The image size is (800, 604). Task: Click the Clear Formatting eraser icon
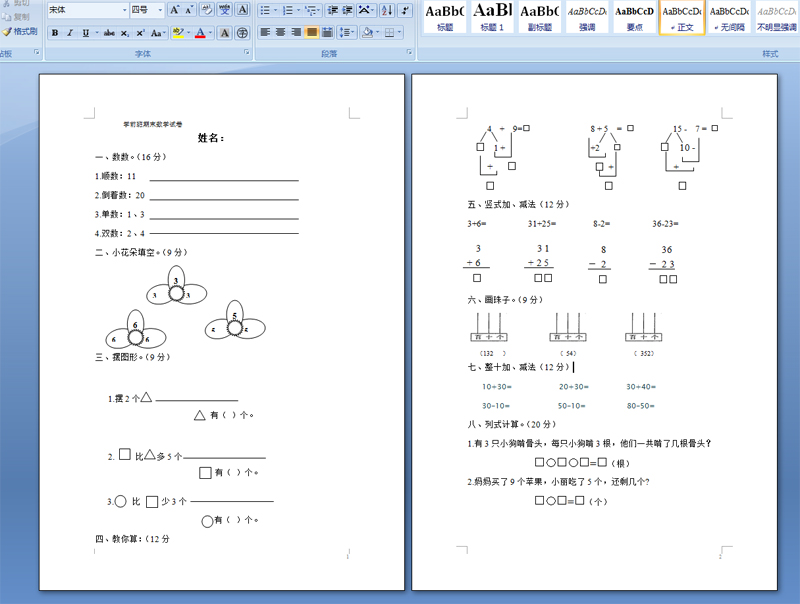tap(207, 10)
